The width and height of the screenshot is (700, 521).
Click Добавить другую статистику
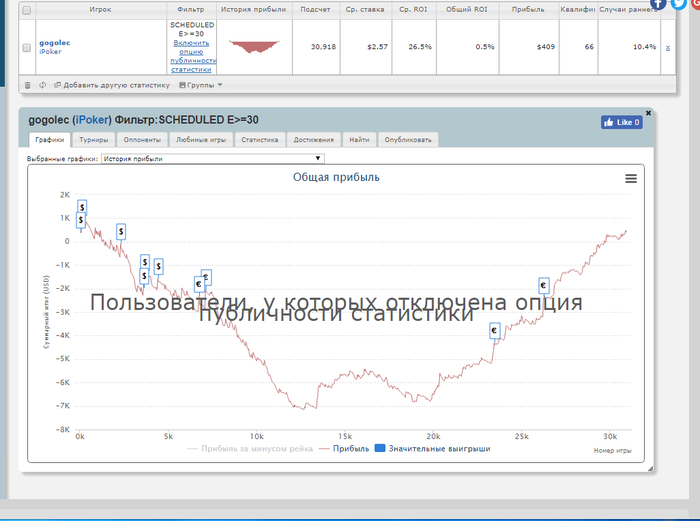tap(112, 85)
